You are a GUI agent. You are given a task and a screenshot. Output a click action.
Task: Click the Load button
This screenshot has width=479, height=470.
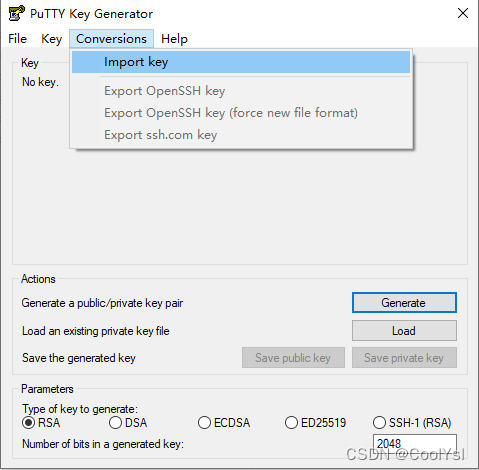(x=404, y=331)
